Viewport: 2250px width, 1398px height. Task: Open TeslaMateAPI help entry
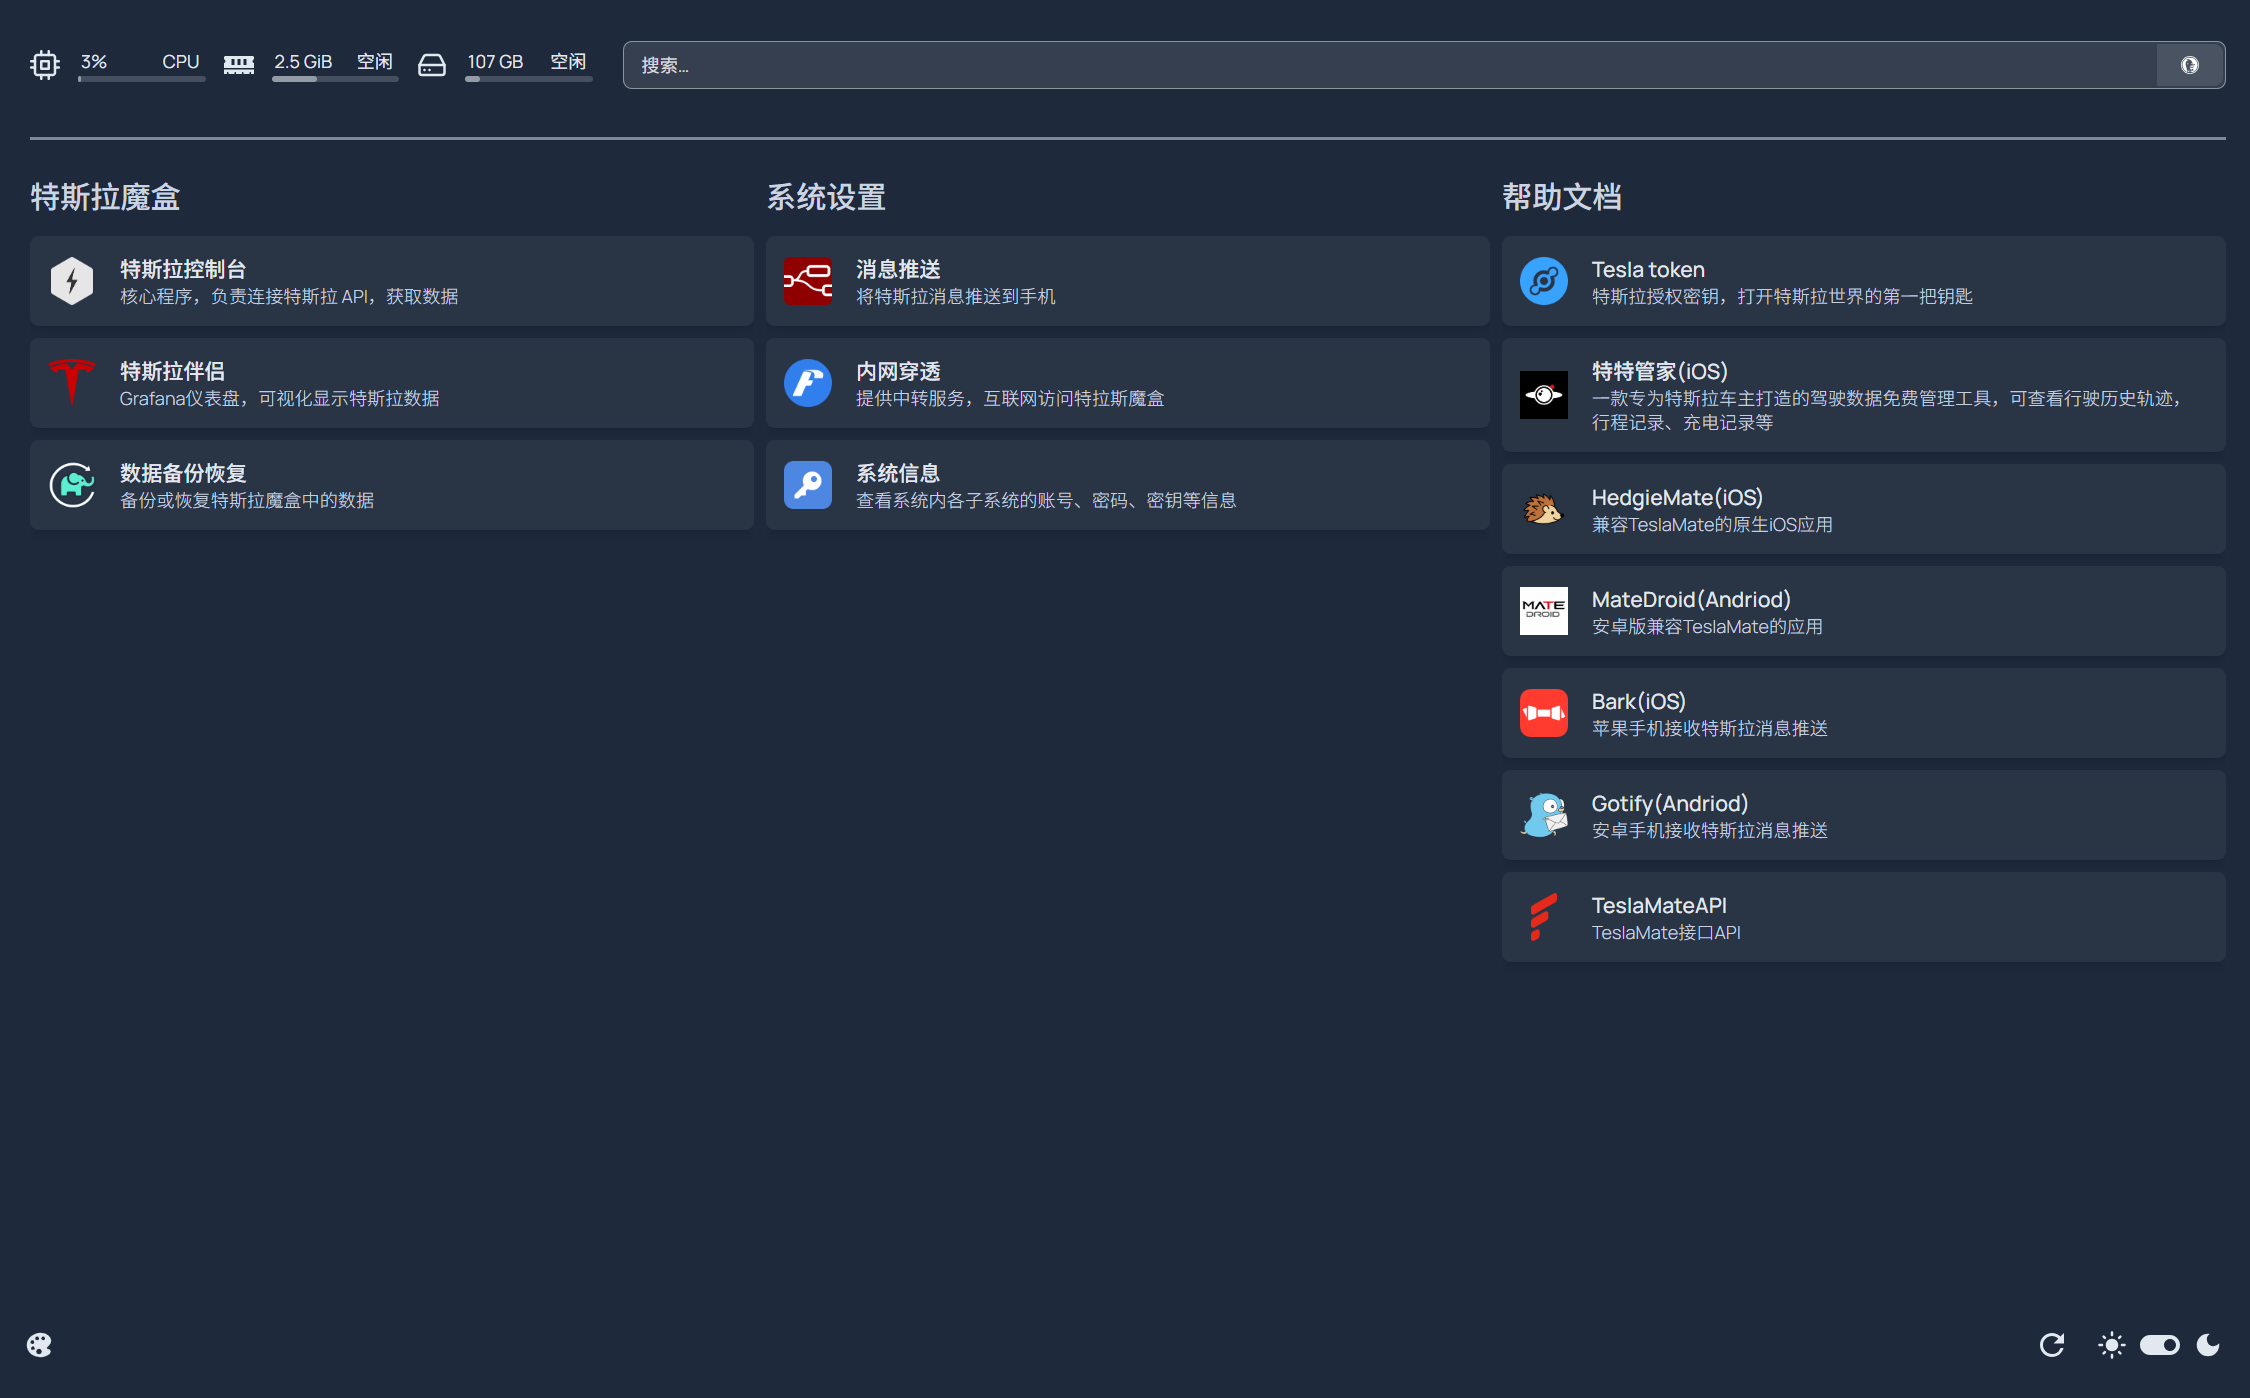(x=1864, y=917)
